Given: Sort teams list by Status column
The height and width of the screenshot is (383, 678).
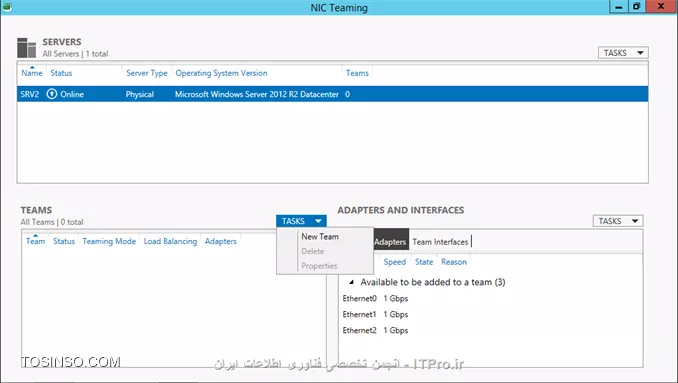Looking at the screenshot, I should pos(64,241).
